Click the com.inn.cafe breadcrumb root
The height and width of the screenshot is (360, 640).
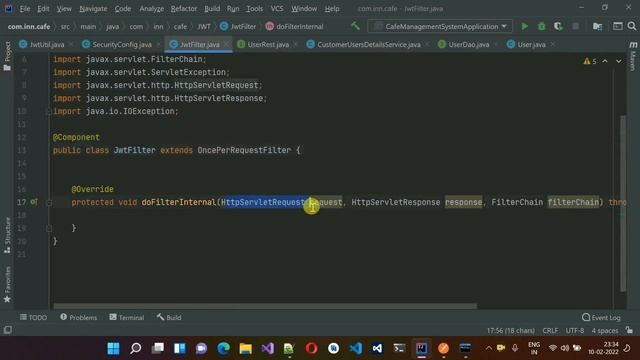[x=29, y=27]
